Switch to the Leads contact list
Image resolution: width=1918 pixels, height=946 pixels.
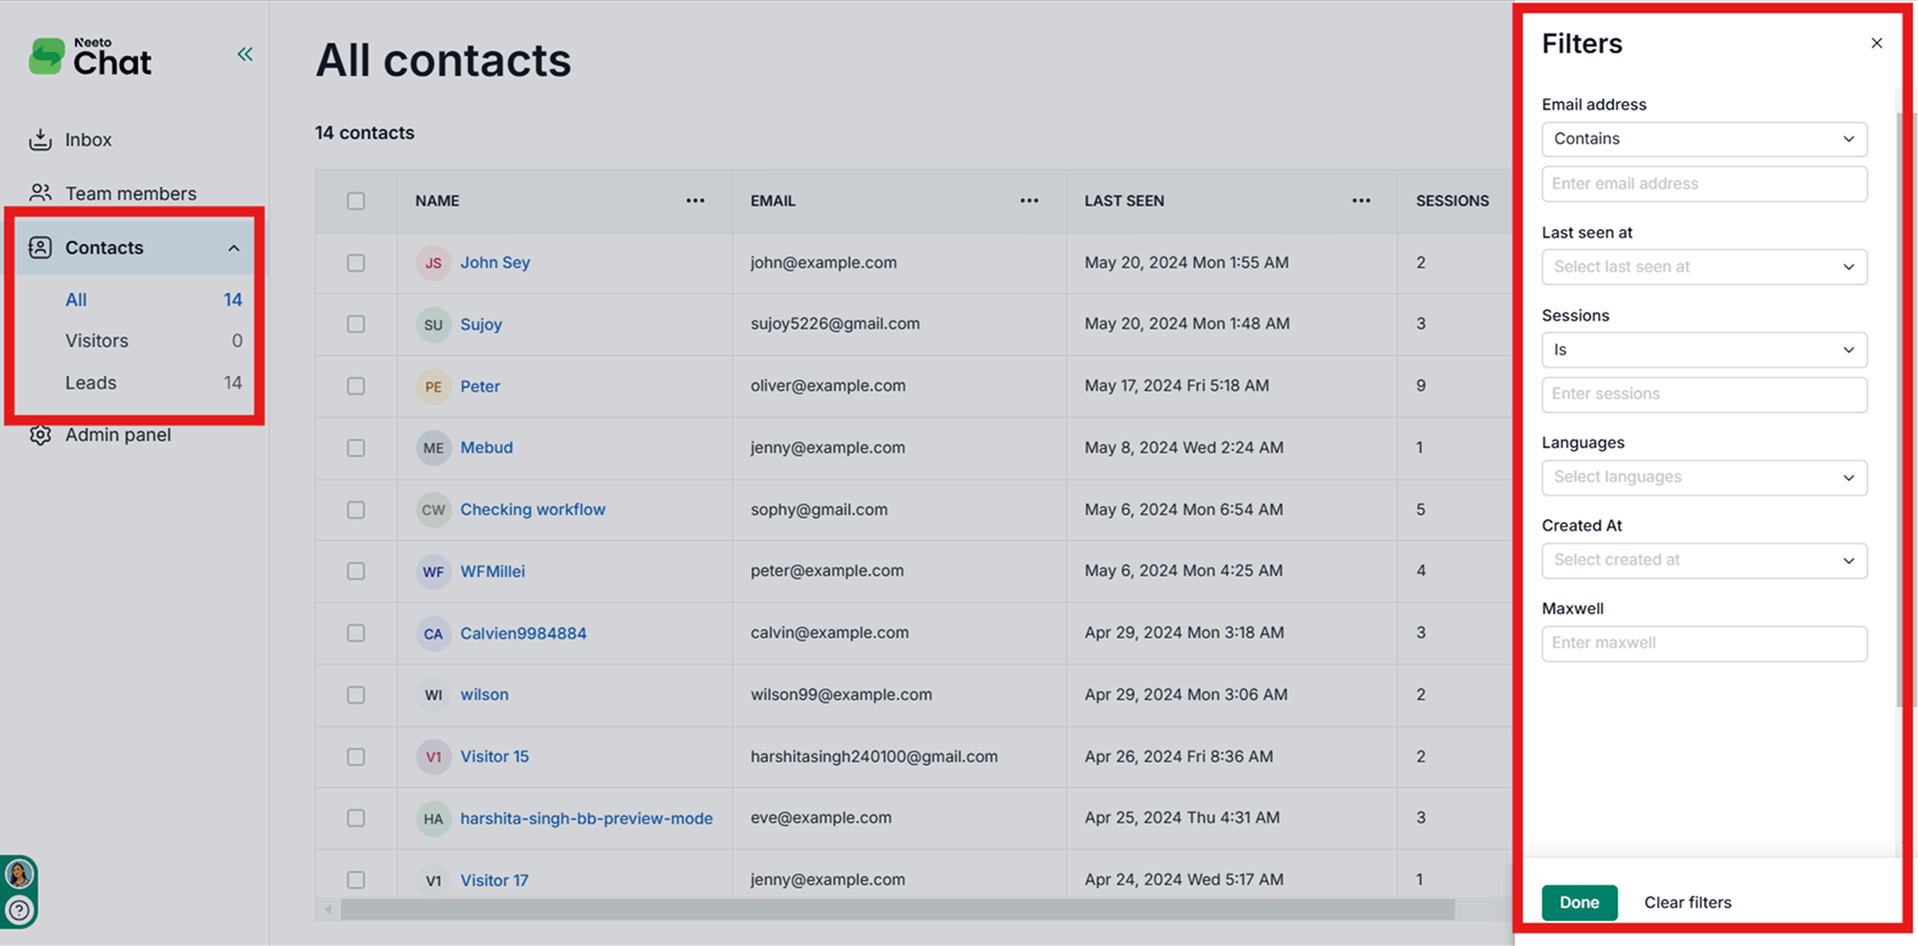coord(91,383)
